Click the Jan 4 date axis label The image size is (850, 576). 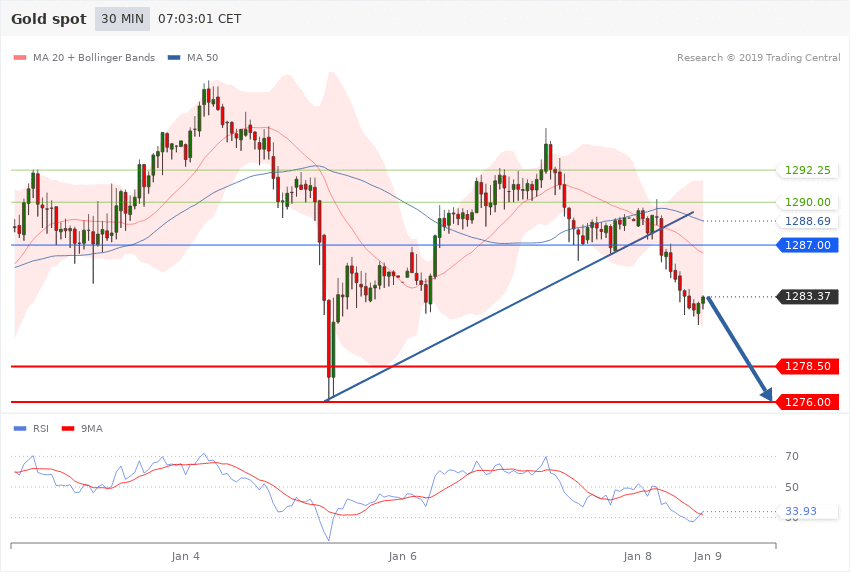click(x=185, y=556)
